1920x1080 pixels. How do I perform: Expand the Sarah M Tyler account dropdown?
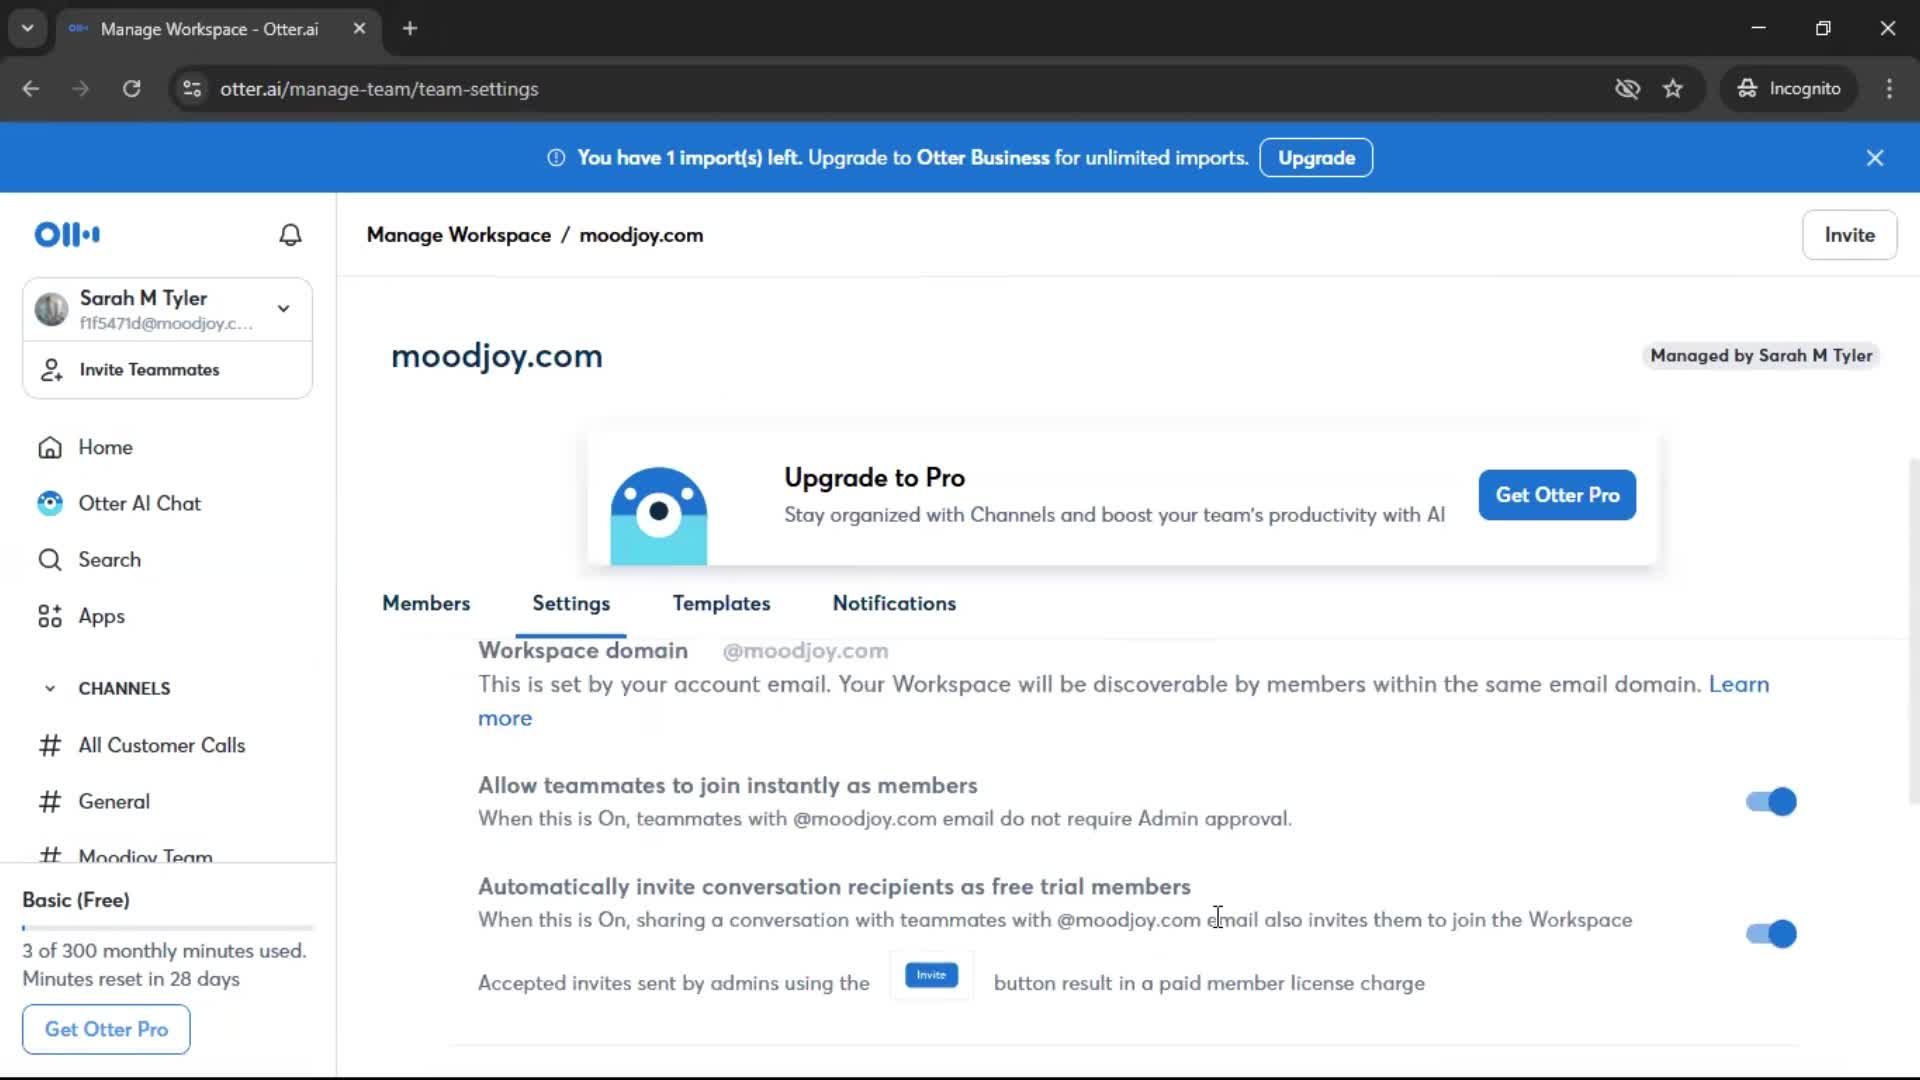pos(284,309)
